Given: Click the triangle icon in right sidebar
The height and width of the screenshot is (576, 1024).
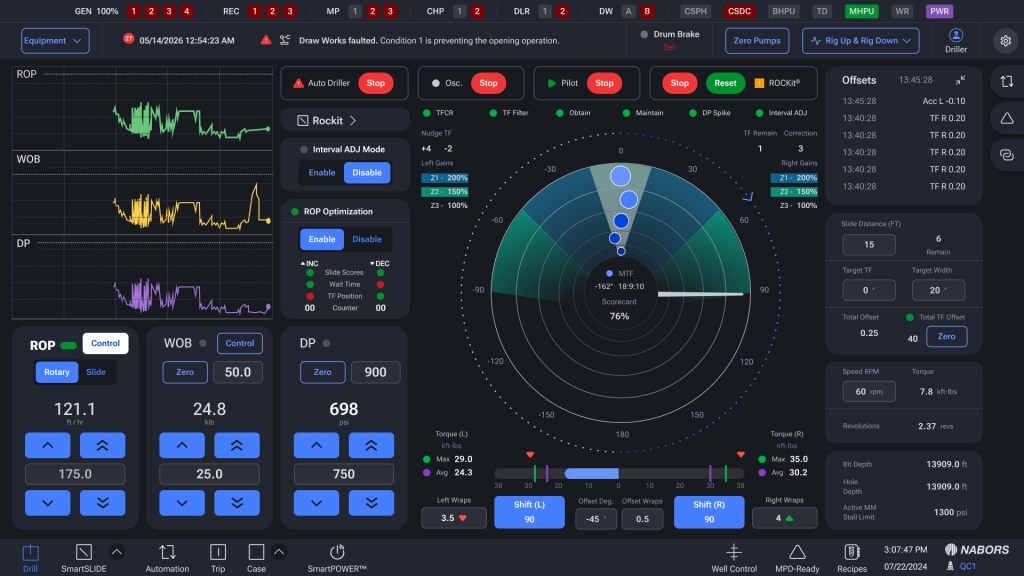Looking at the screenshot, I should (x=1006, y=118).
